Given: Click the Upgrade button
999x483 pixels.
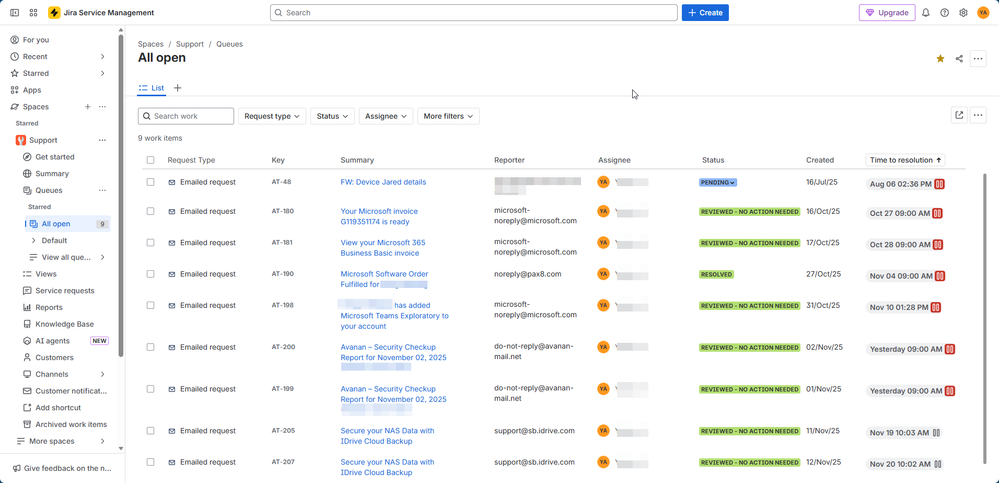Looking at the screenshot, I should pos(887,13).
